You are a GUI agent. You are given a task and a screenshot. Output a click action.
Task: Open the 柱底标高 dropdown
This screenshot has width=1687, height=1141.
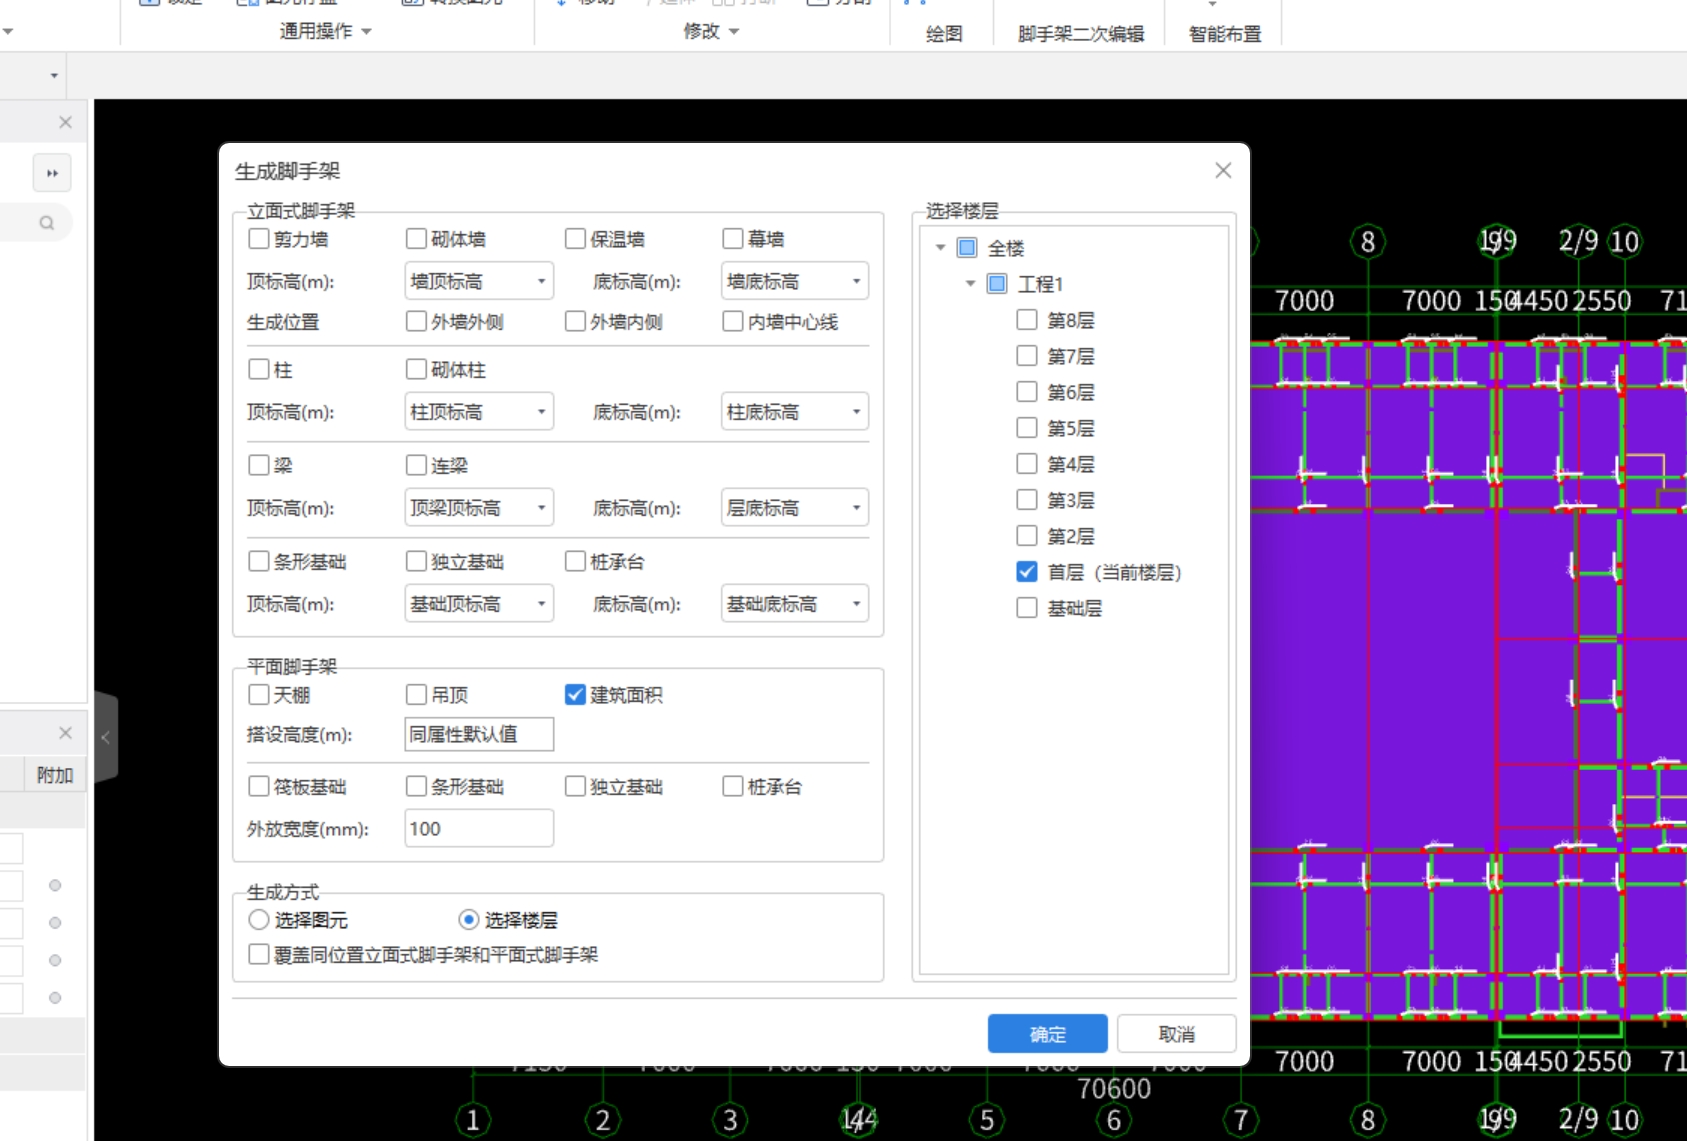[x=795, y=411]
